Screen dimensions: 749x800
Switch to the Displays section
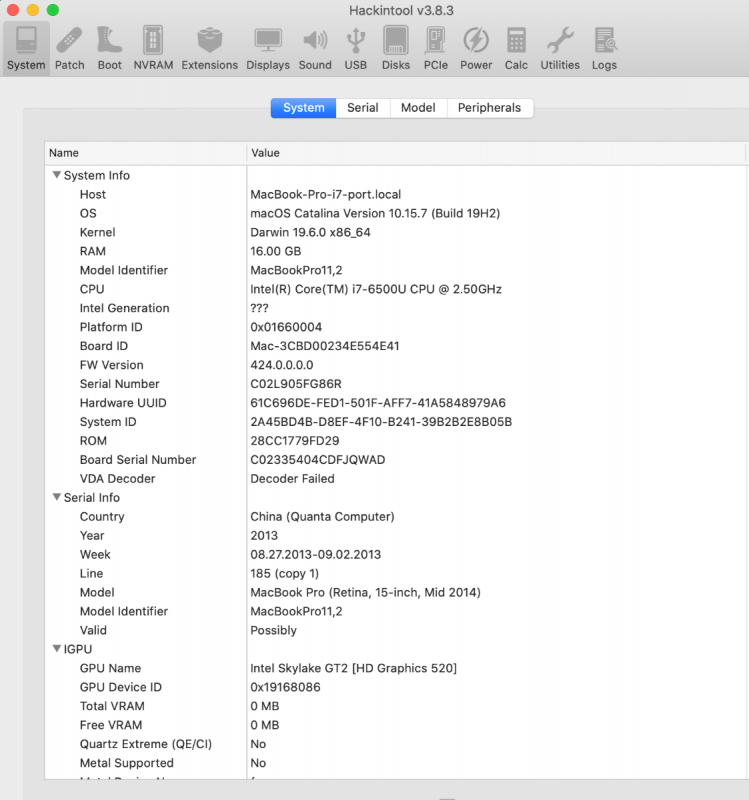coord(268,48)
